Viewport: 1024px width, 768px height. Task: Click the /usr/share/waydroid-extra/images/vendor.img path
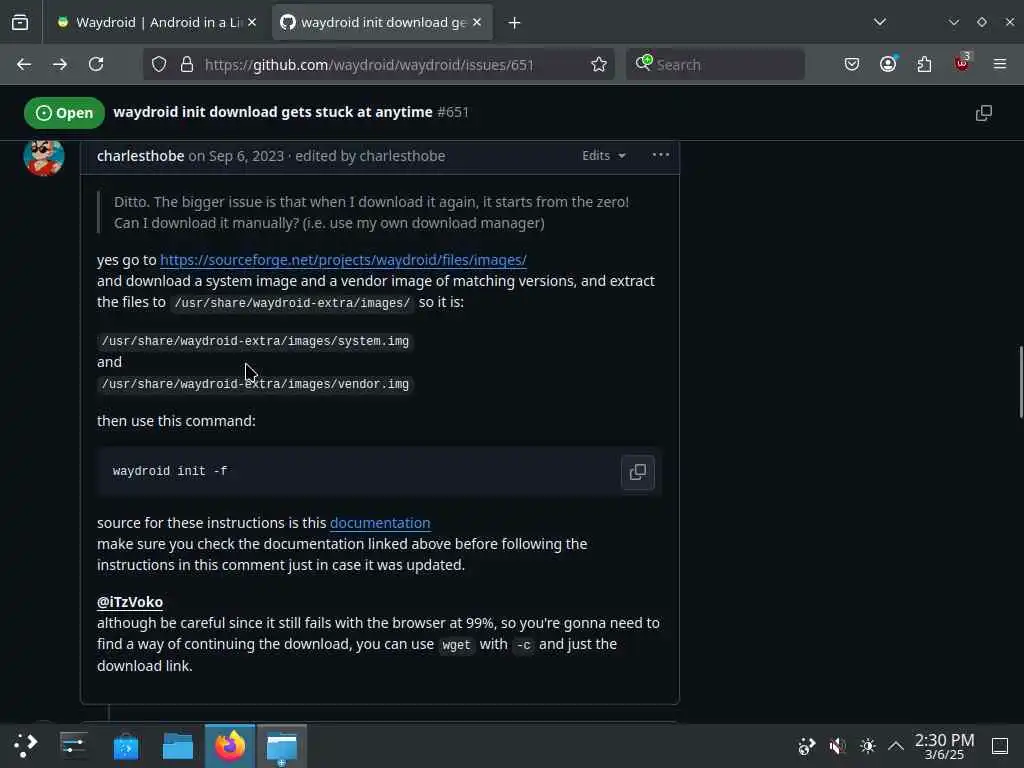pyautogui.click(x=255, y=384)
